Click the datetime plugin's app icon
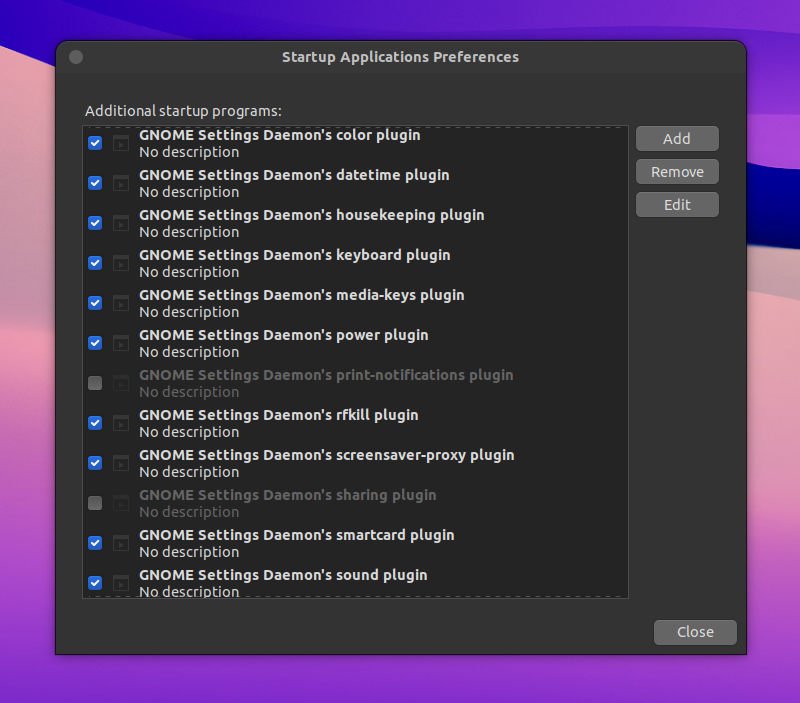This screenshot has width=800, height=703. click(121, 183)
